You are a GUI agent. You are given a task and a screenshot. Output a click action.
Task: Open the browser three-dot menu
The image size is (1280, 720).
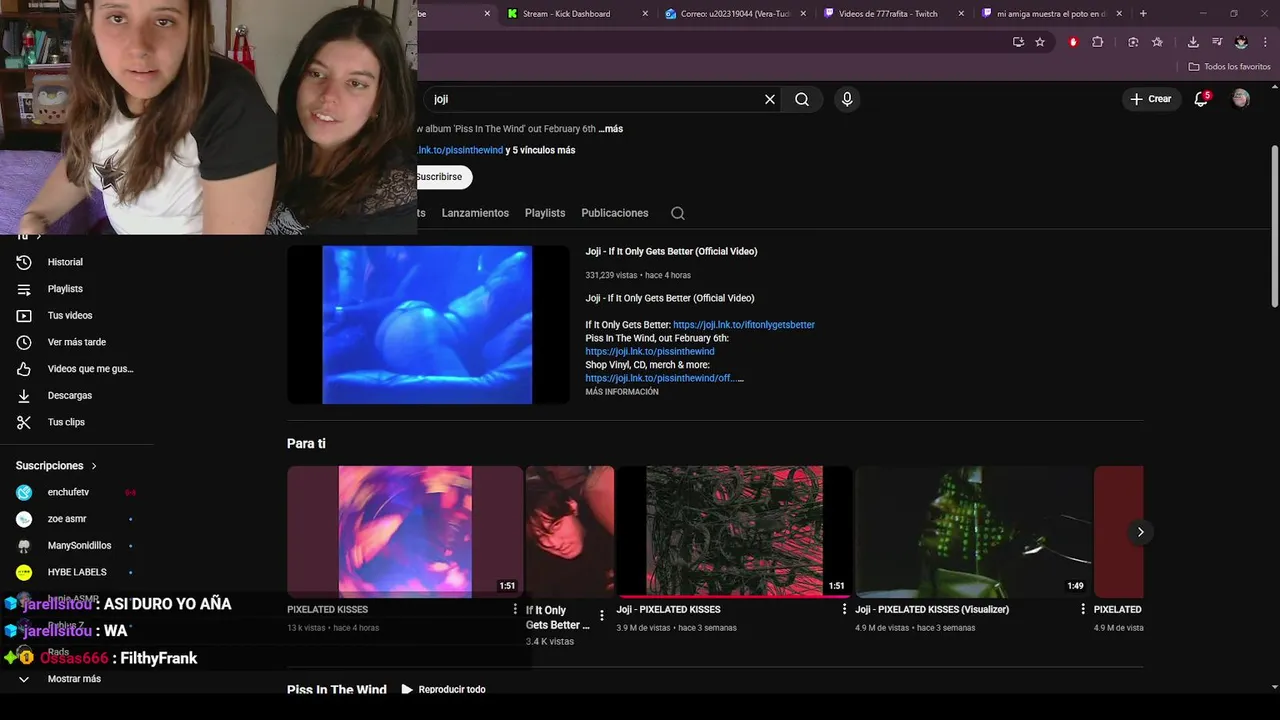pos(1264,42)
